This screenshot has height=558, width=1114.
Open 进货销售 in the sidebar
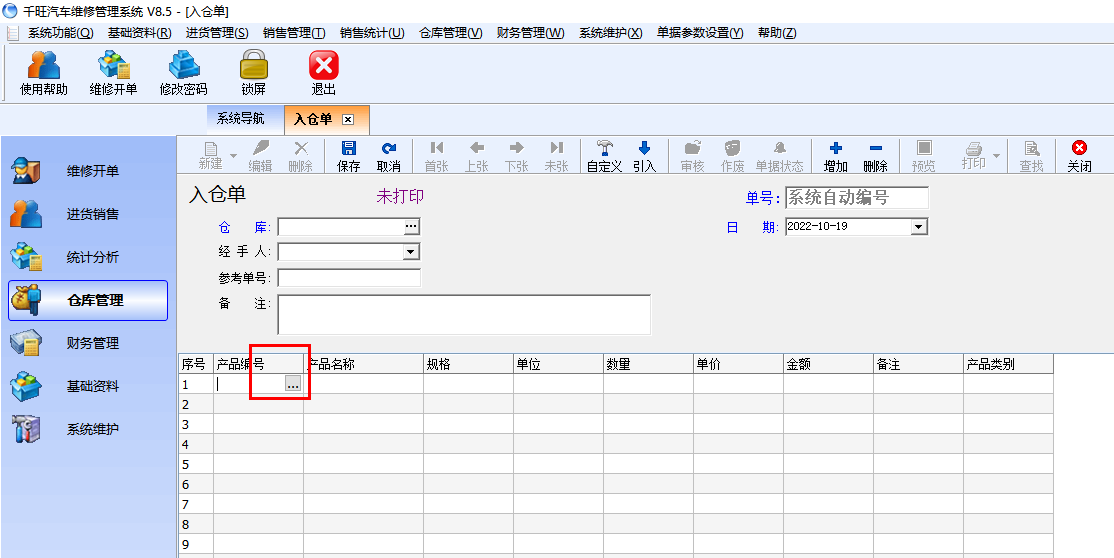point(88,214)
